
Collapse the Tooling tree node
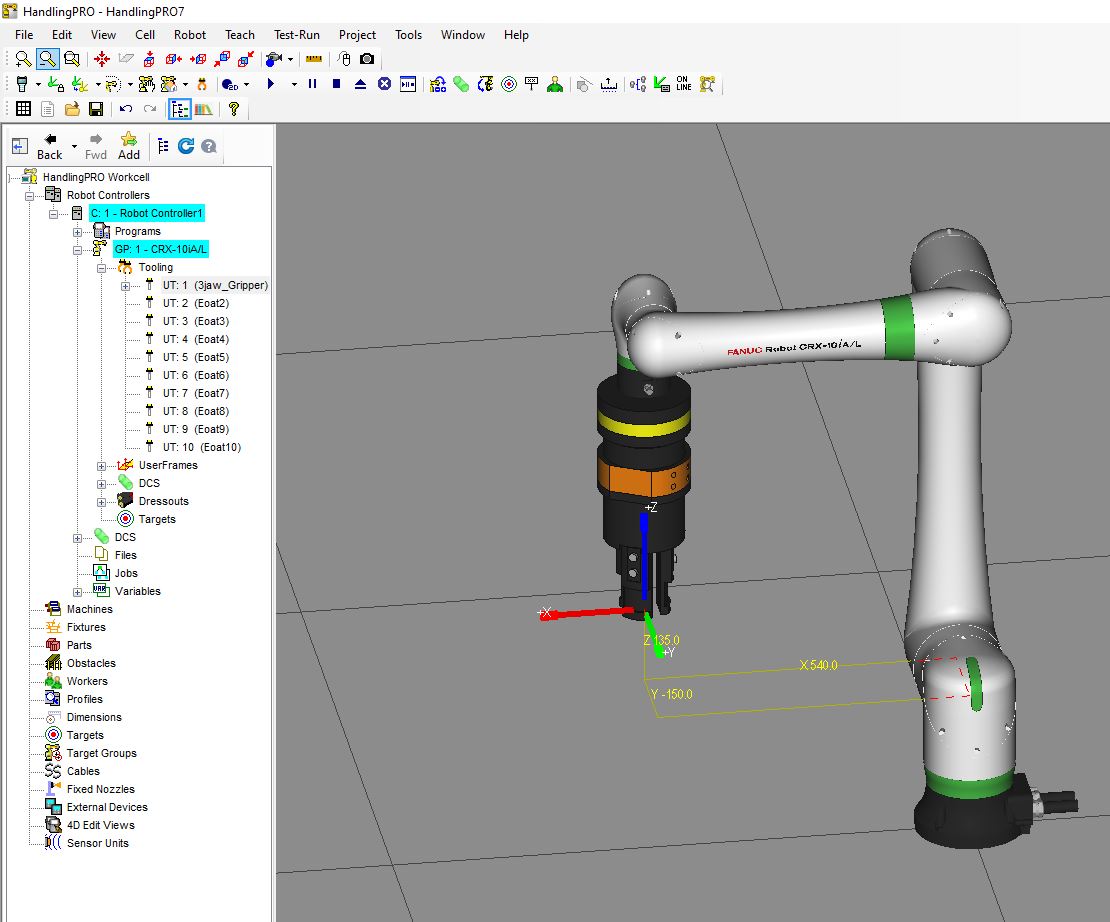click(x=101, y=268)
